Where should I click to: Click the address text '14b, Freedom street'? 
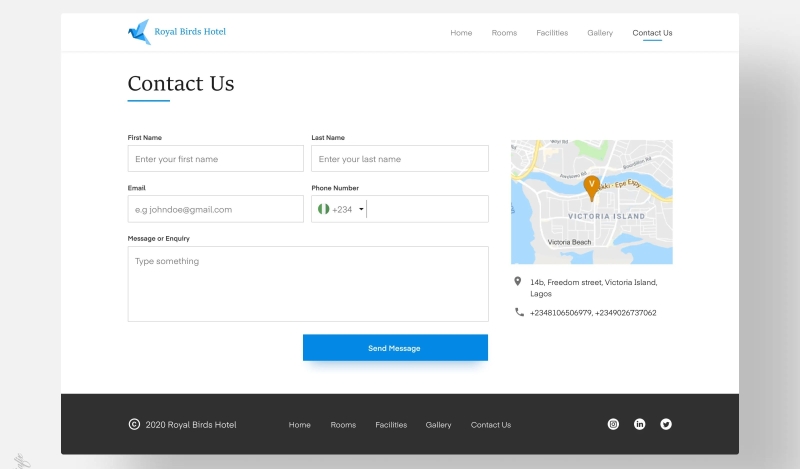point(566,282)
